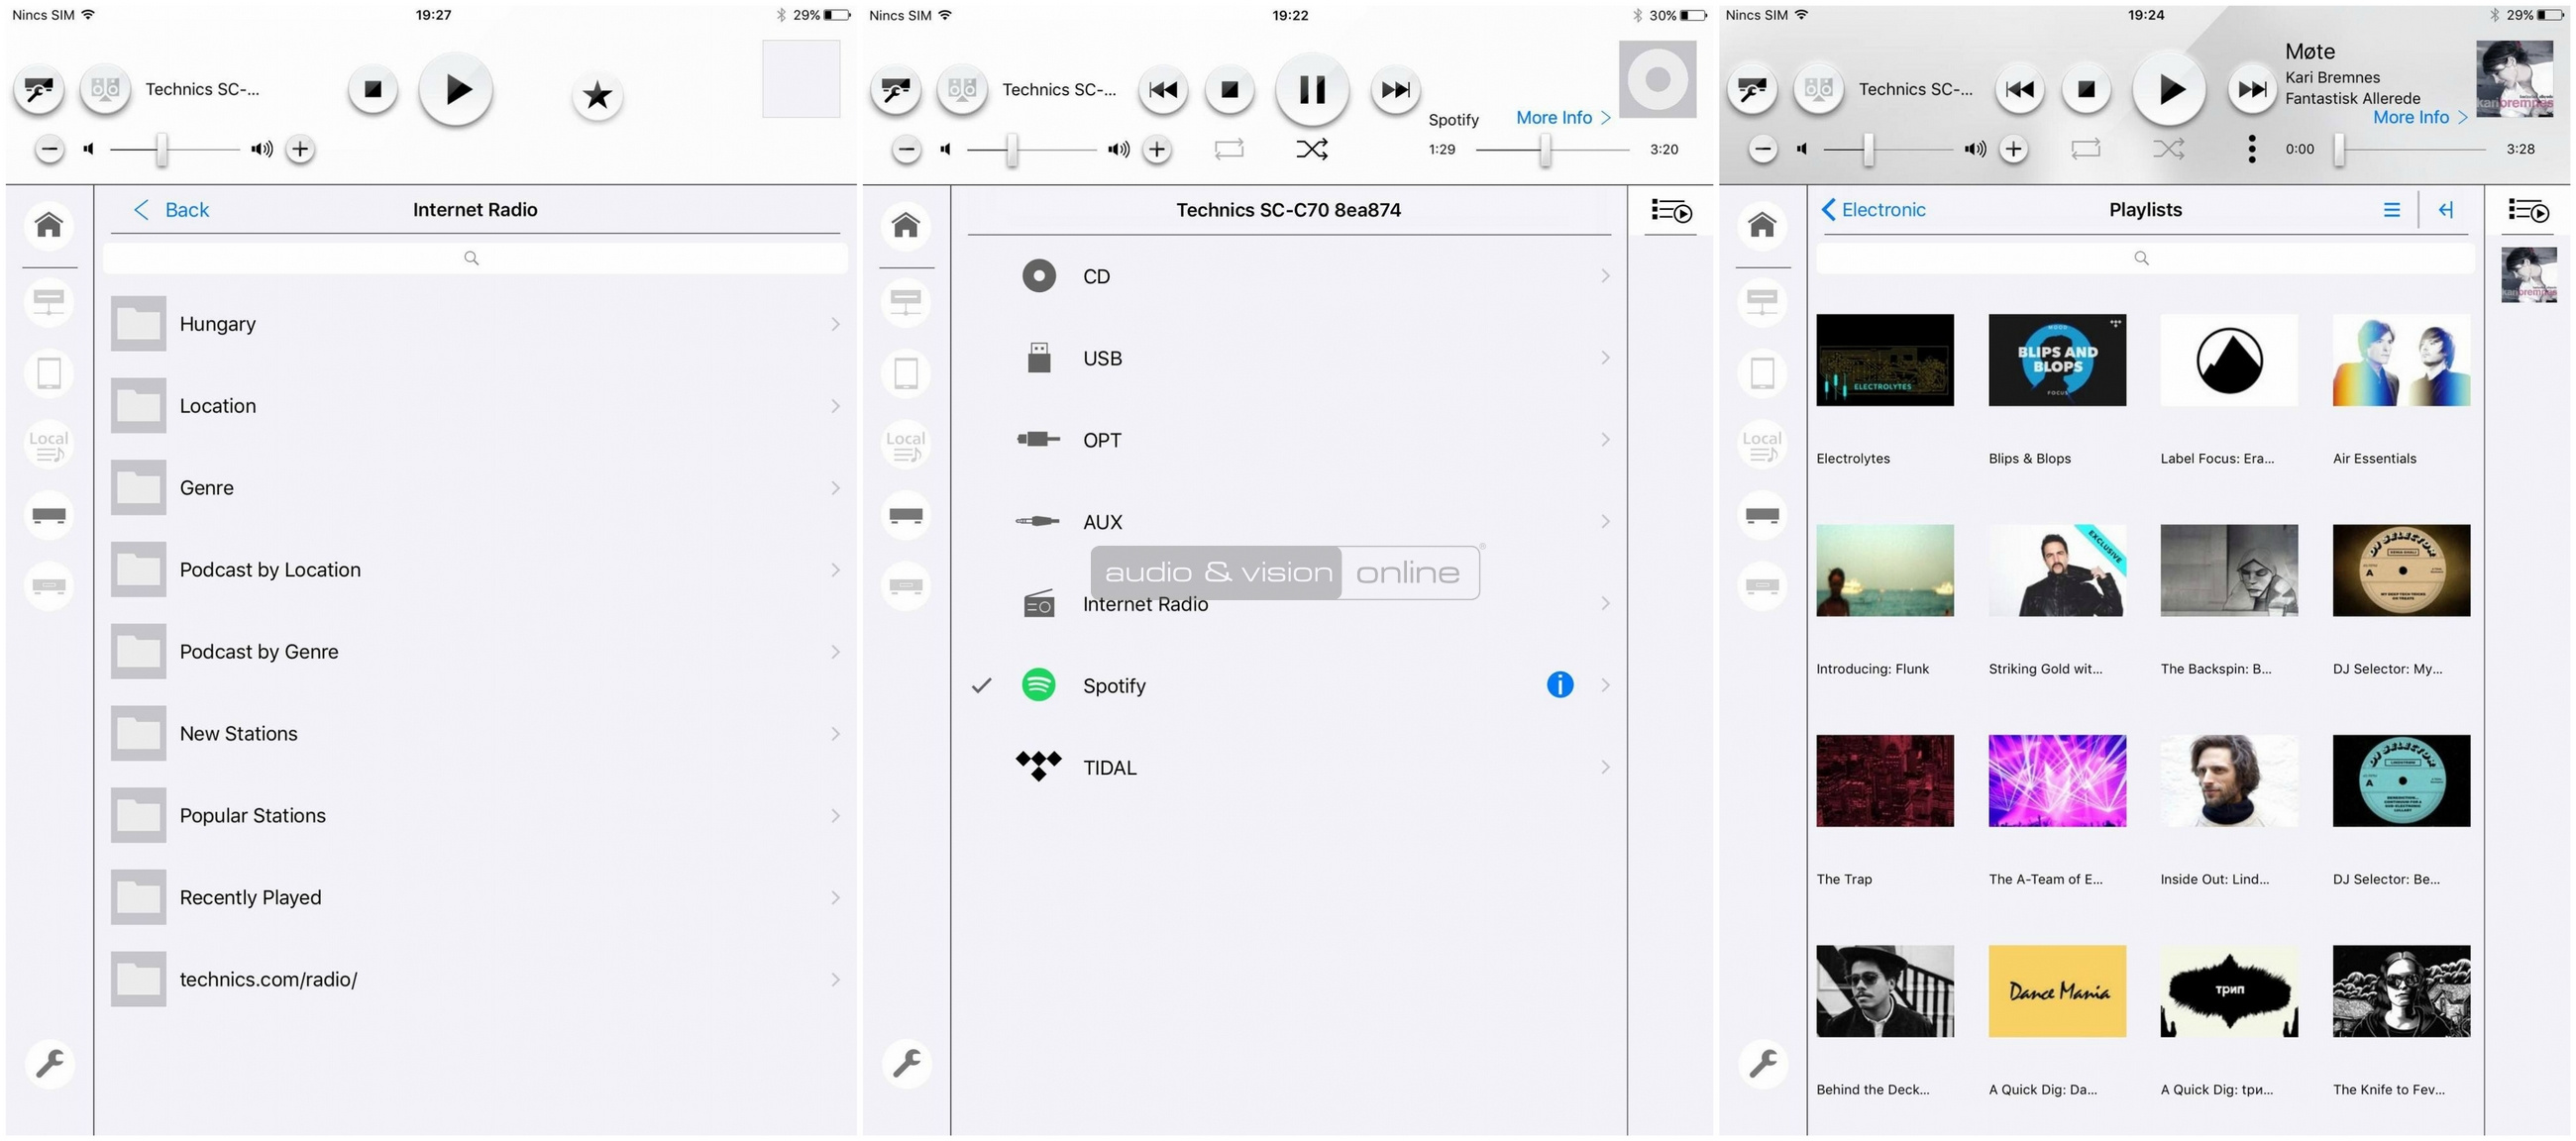Toggle repeat mode in right panel

coord(2087,148)
